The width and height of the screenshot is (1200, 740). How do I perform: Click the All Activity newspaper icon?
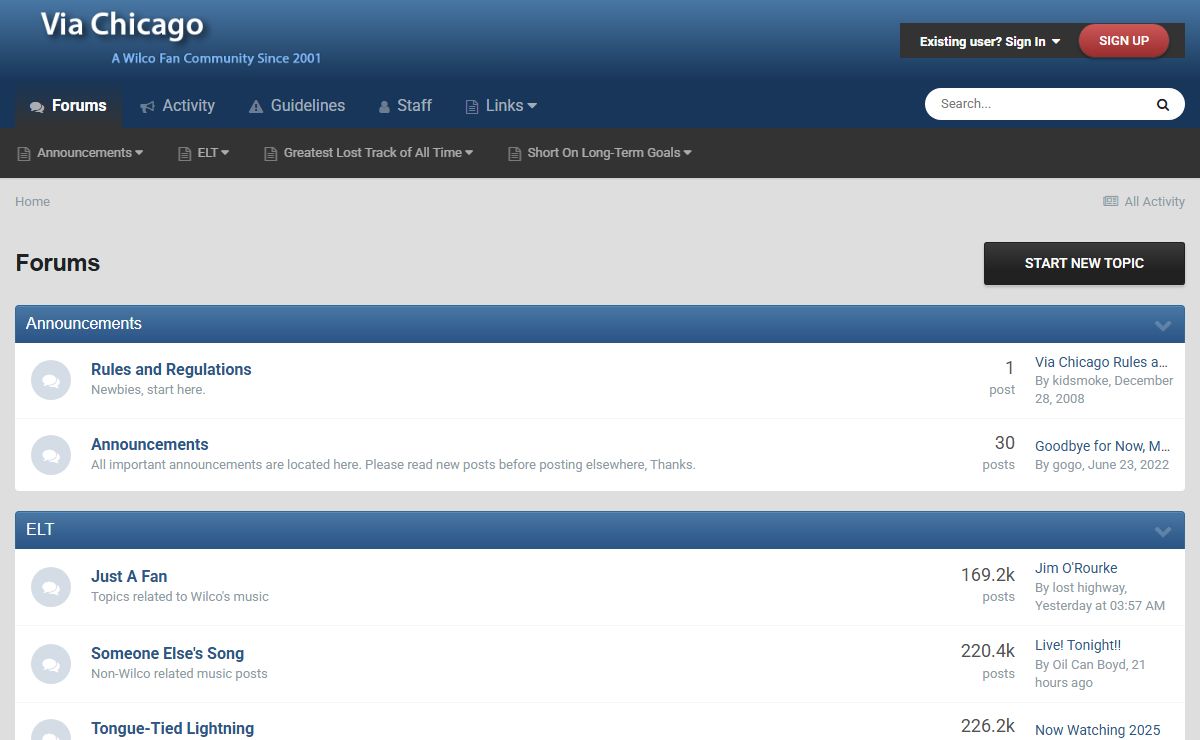(x=1110, y=201)
